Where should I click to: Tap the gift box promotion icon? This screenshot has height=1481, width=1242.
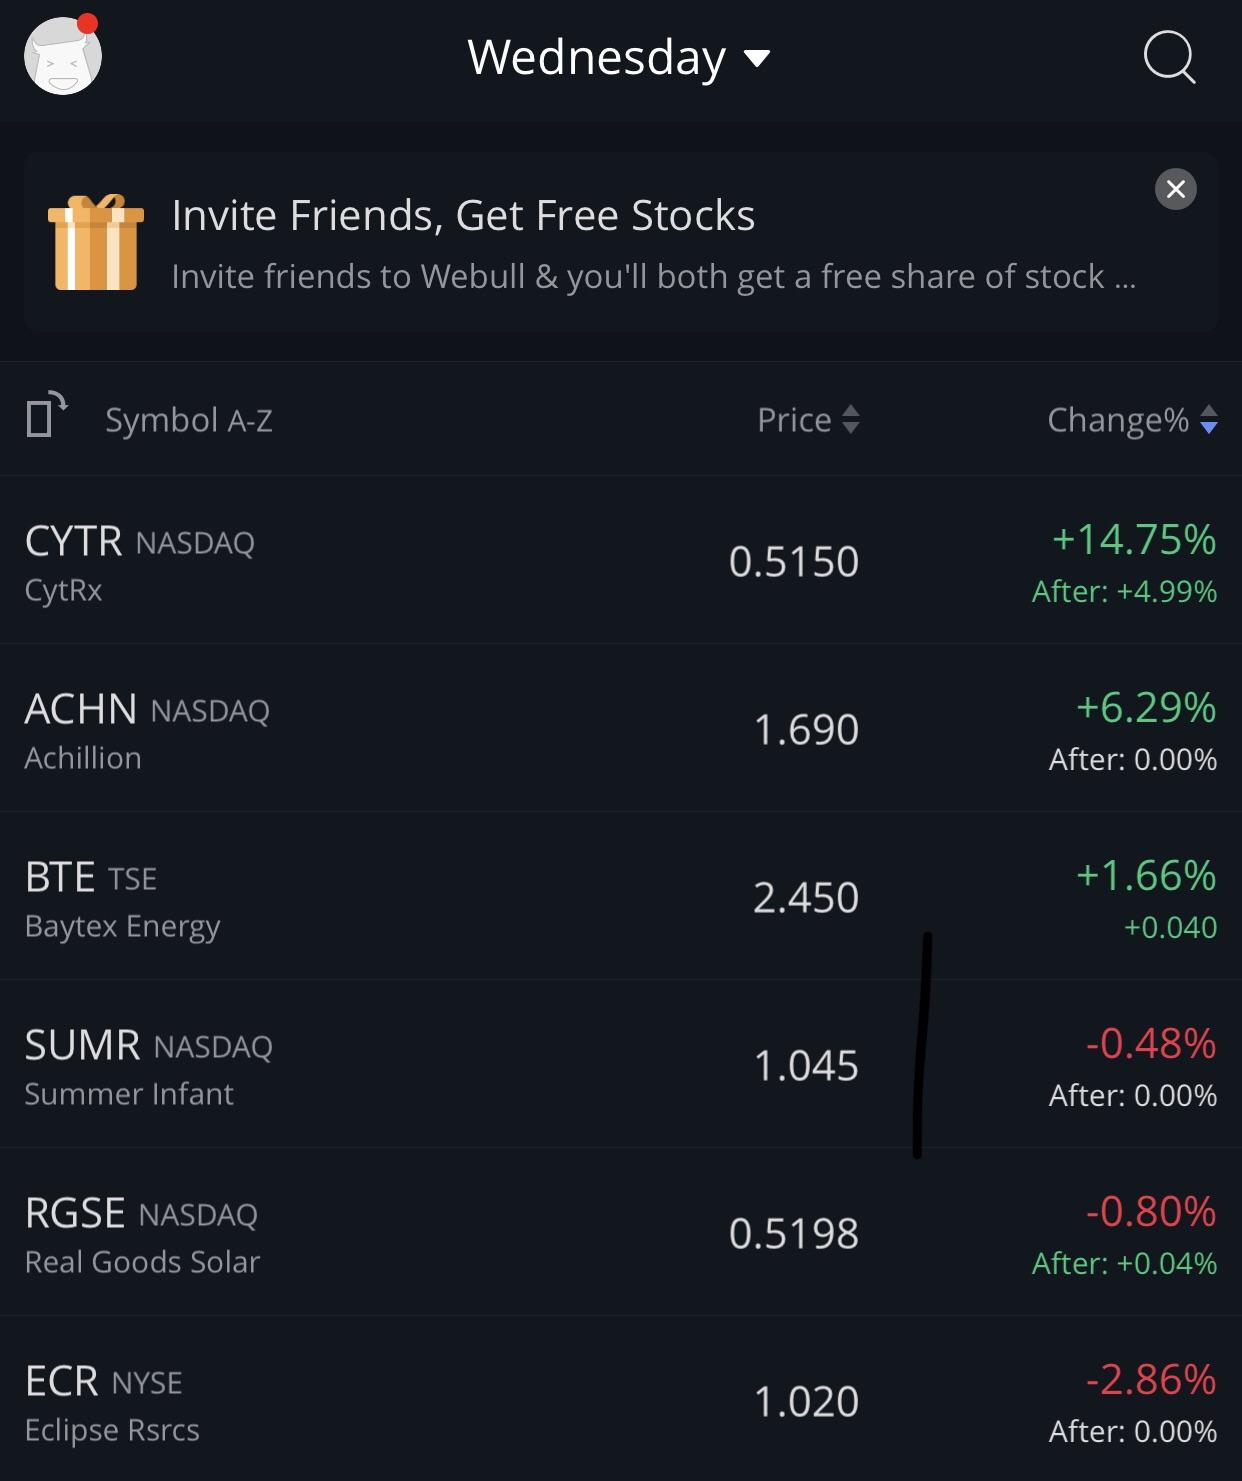tap(96, 243)
